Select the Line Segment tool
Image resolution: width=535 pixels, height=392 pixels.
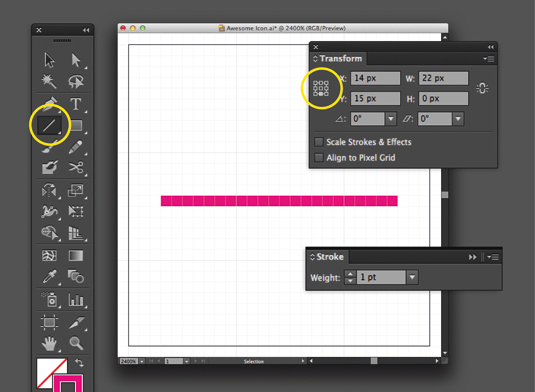(49, 125)
